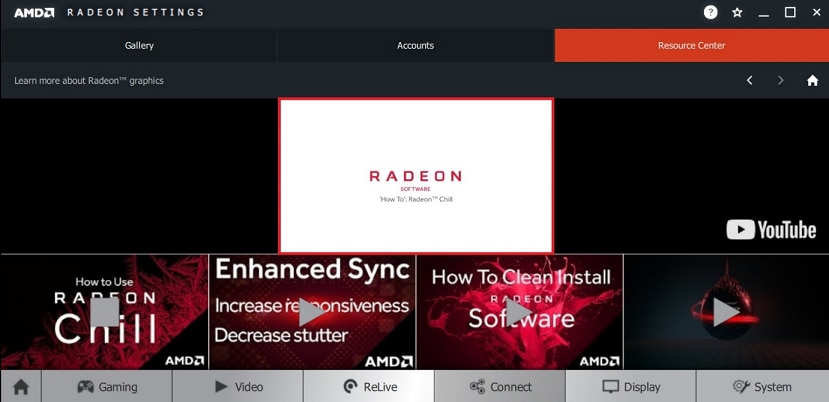Image resolution: width=829 pixels, height=402 pixels.
Task: Close the Radeon Settings window
Action: (816, 13)
